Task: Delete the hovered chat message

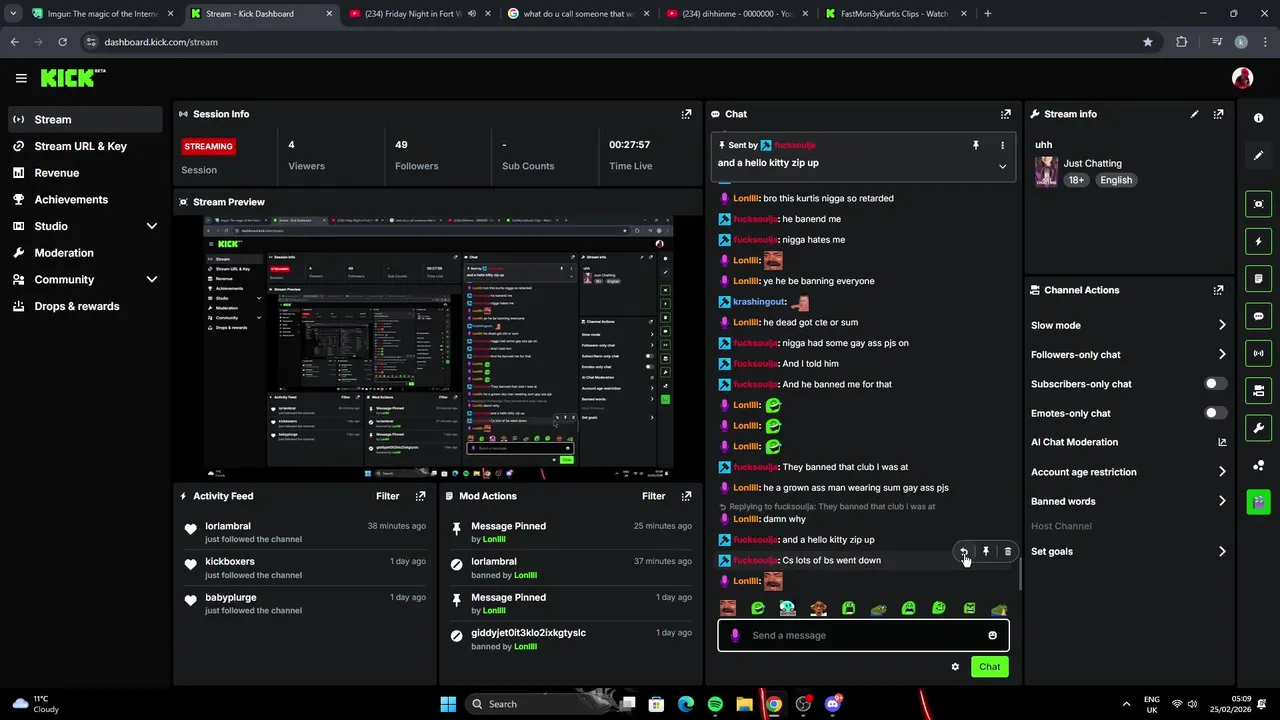Action: (1007, 551)
